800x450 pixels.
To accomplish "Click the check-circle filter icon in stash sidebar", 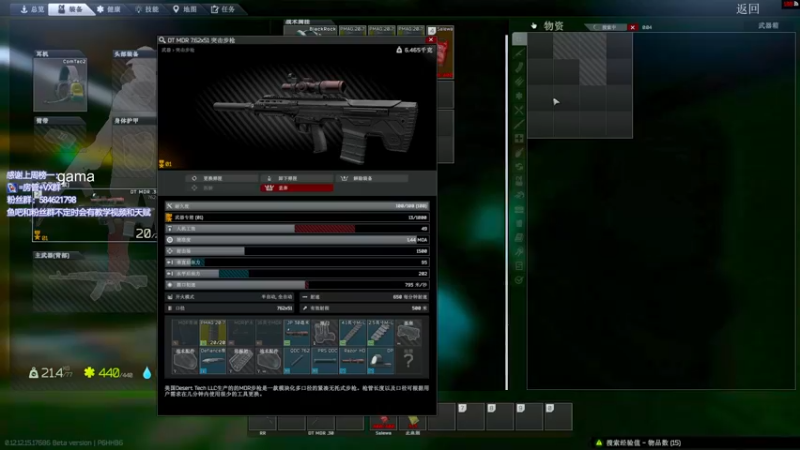I will (x=519, y=280).
